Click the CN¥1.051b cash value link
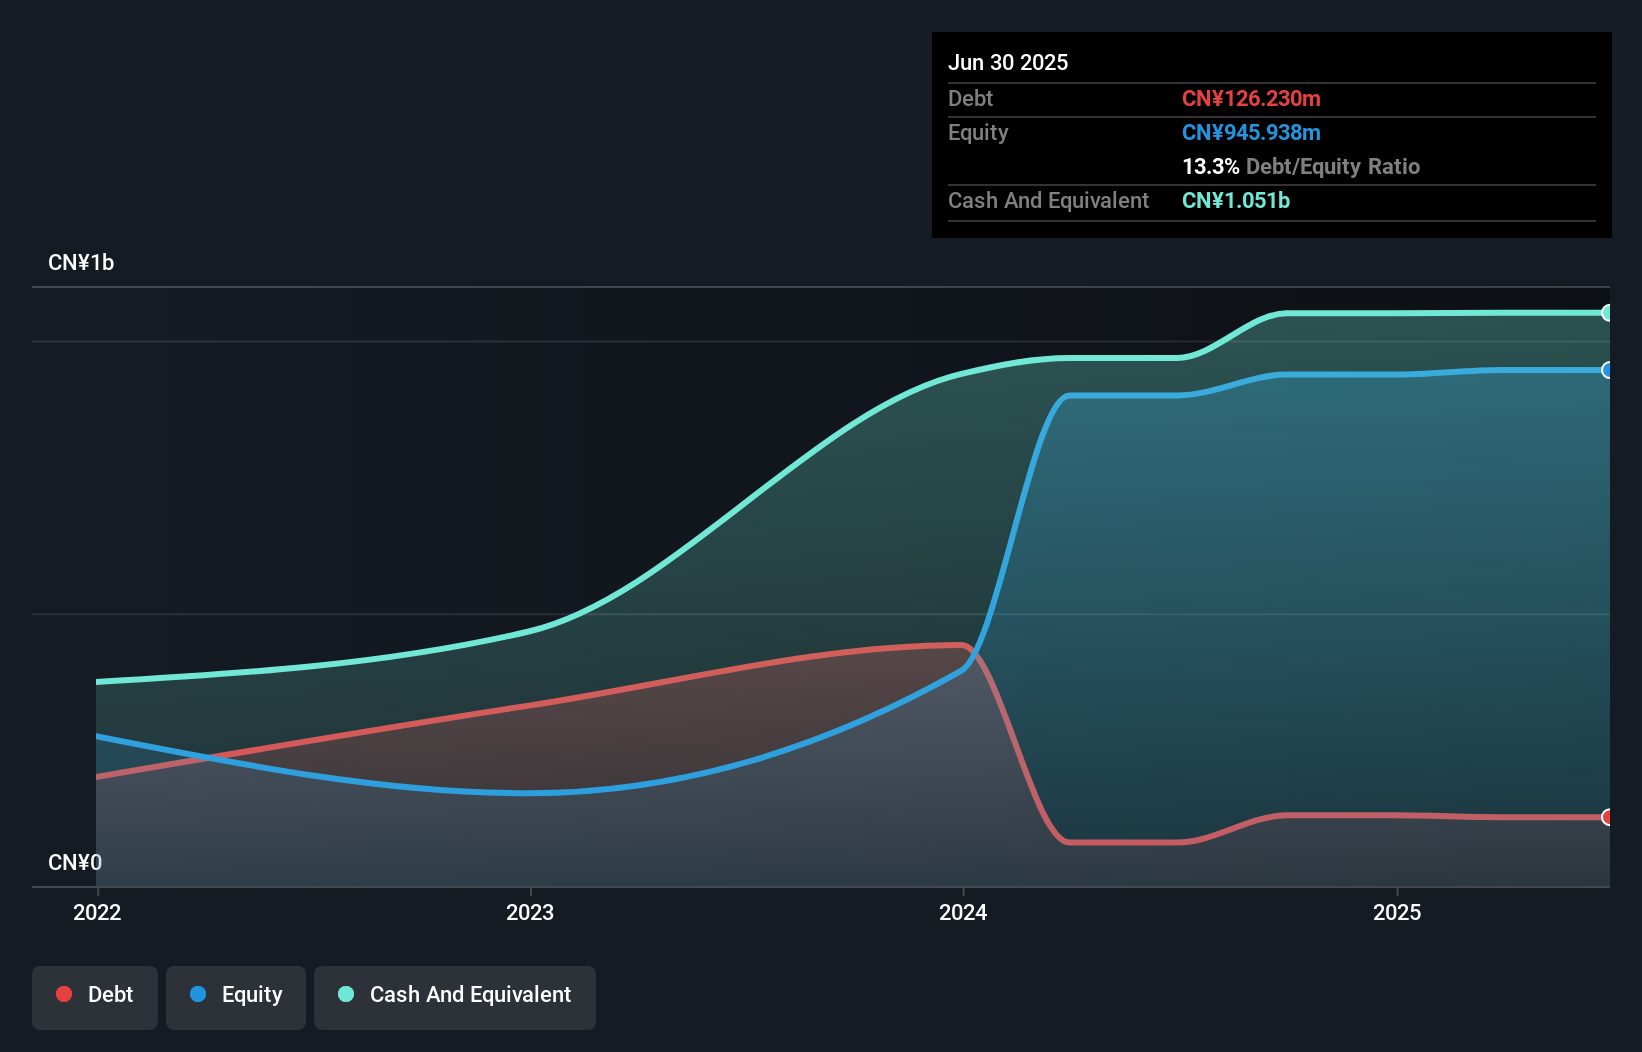 click(x=1236, y=200)
